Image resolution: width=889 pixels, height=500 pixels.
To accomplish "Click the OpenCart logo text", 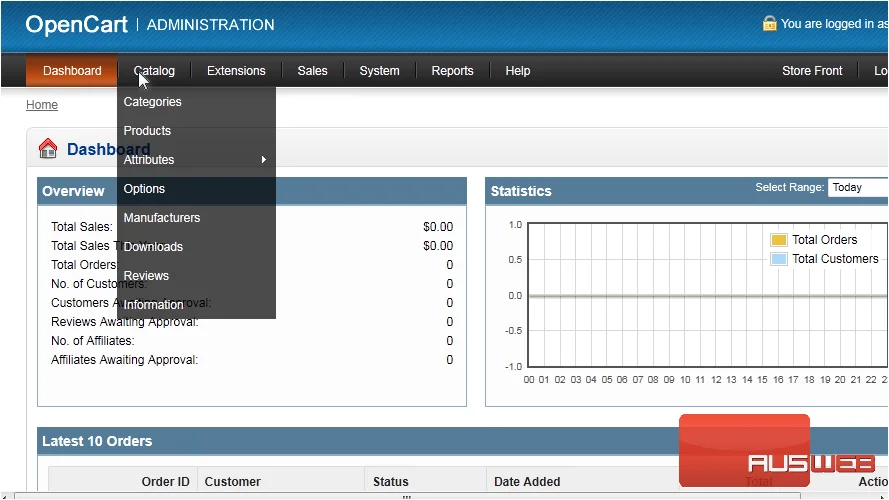I will coord(77,24).
